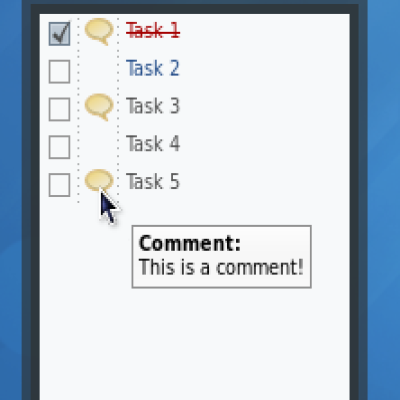Enable the Task 5 checkbox
Screen dimensions: 400x400
click(x=59, y=185)
